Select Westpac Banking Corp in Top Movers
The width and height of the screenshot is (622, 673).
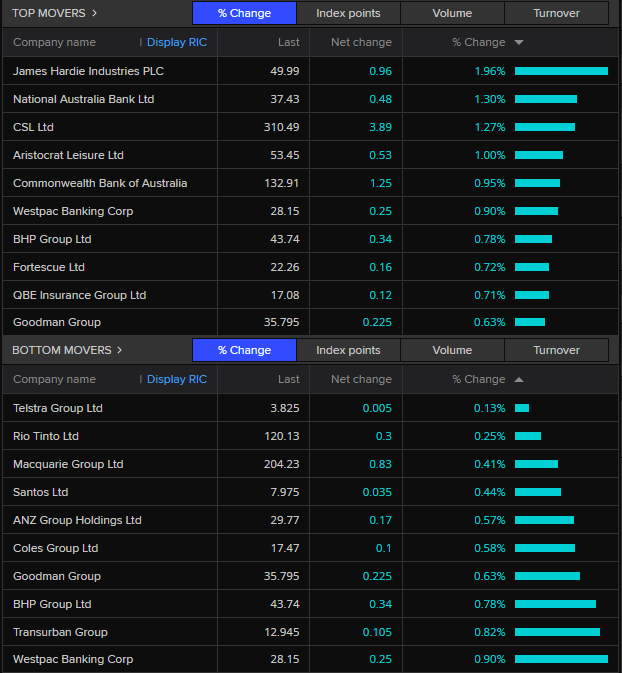click(x=73, y=211)
